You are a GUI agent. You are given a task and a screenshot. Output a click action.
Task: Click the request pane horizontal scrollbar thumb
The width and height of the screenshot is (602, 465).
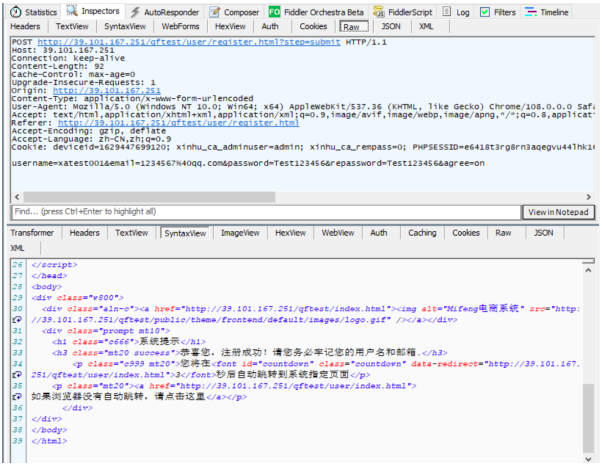point(149,197)
